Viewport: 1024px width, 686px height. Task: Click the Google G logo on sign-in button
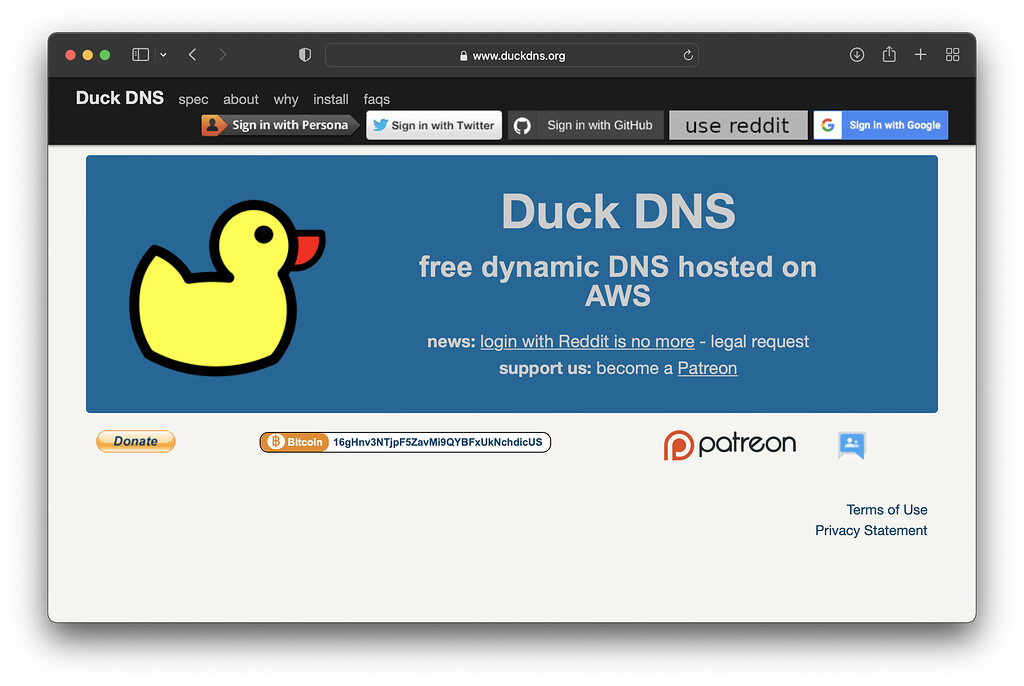[827, 125]
